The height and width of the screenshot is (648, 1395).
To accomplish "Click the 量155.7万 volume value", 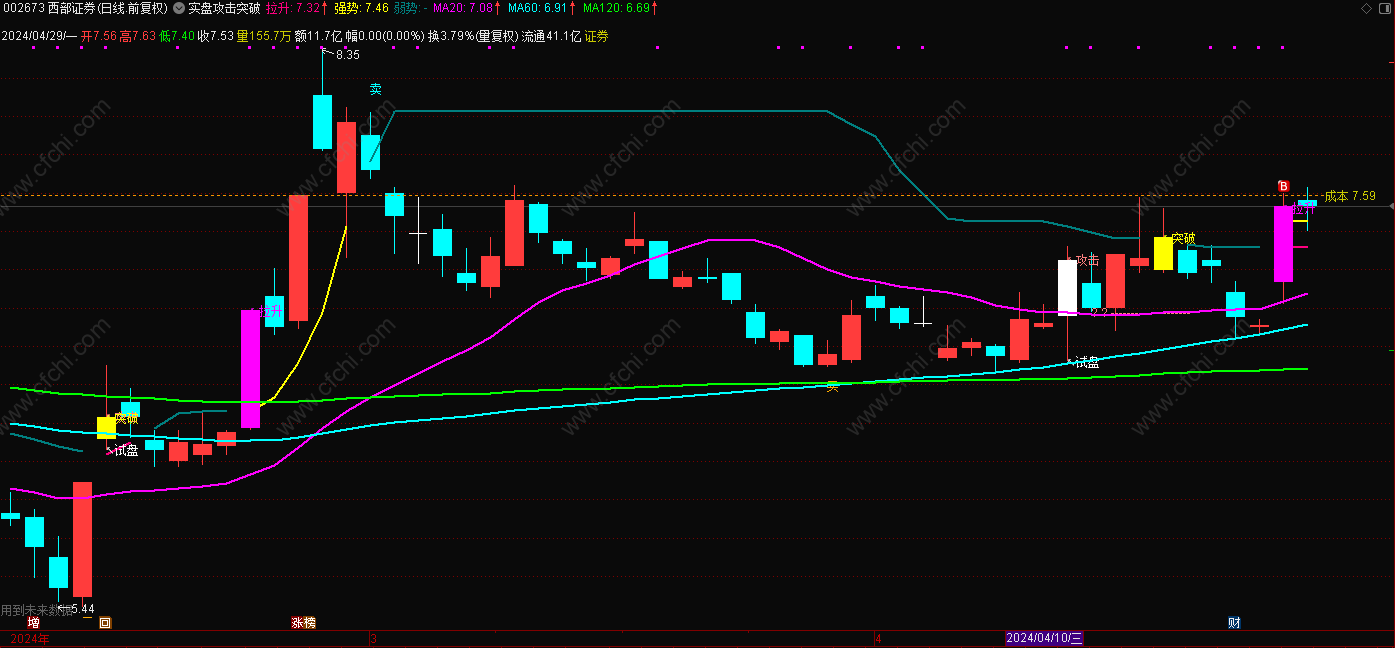I will pos(264,36).
